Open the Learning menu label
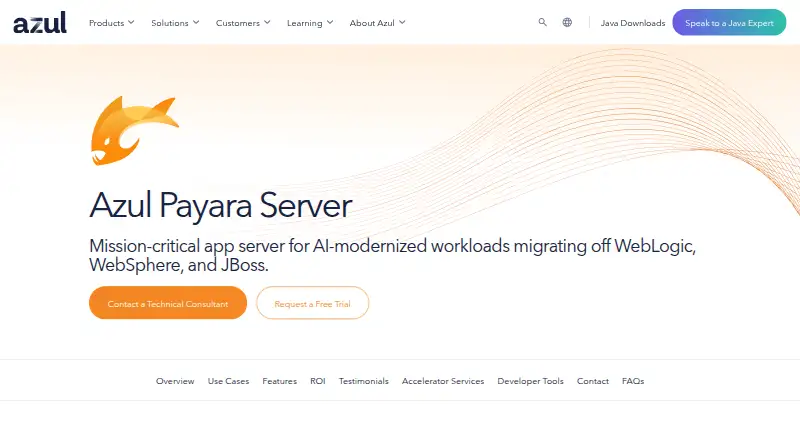 click(x=305, y=23)
